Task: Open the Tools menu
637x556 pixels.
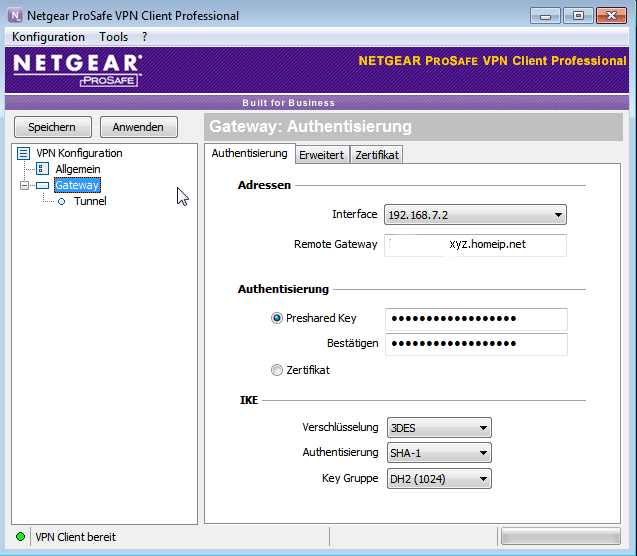Action: click(113, 37)
